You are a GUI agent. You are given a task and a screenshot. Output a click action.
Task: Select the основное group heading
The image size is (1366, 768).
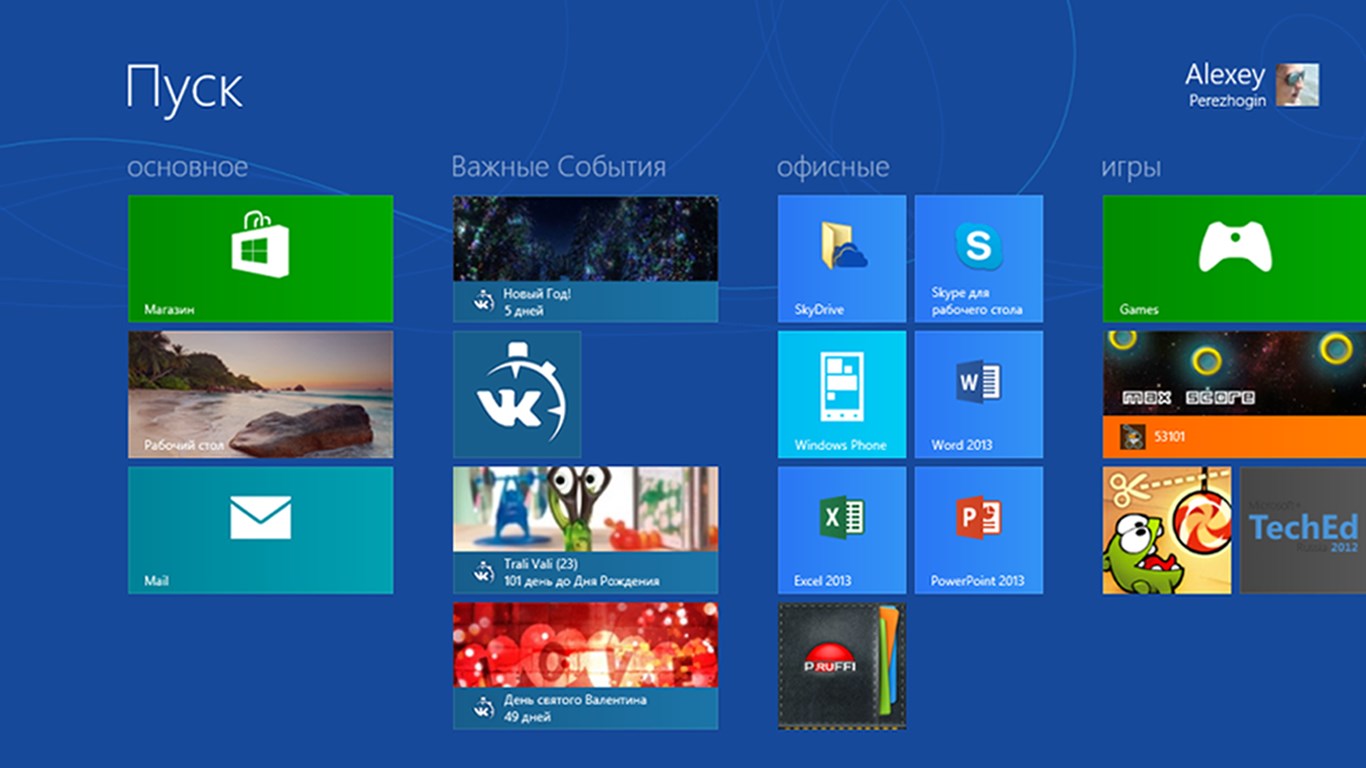coord(187,167)
